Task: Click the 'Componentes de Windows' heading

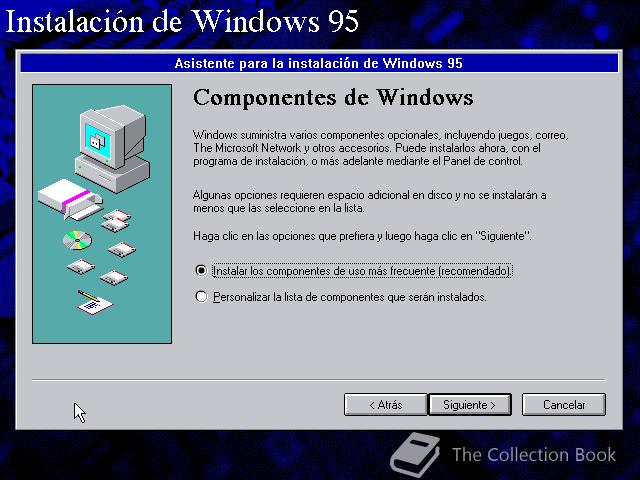Action: coord(333,98)
